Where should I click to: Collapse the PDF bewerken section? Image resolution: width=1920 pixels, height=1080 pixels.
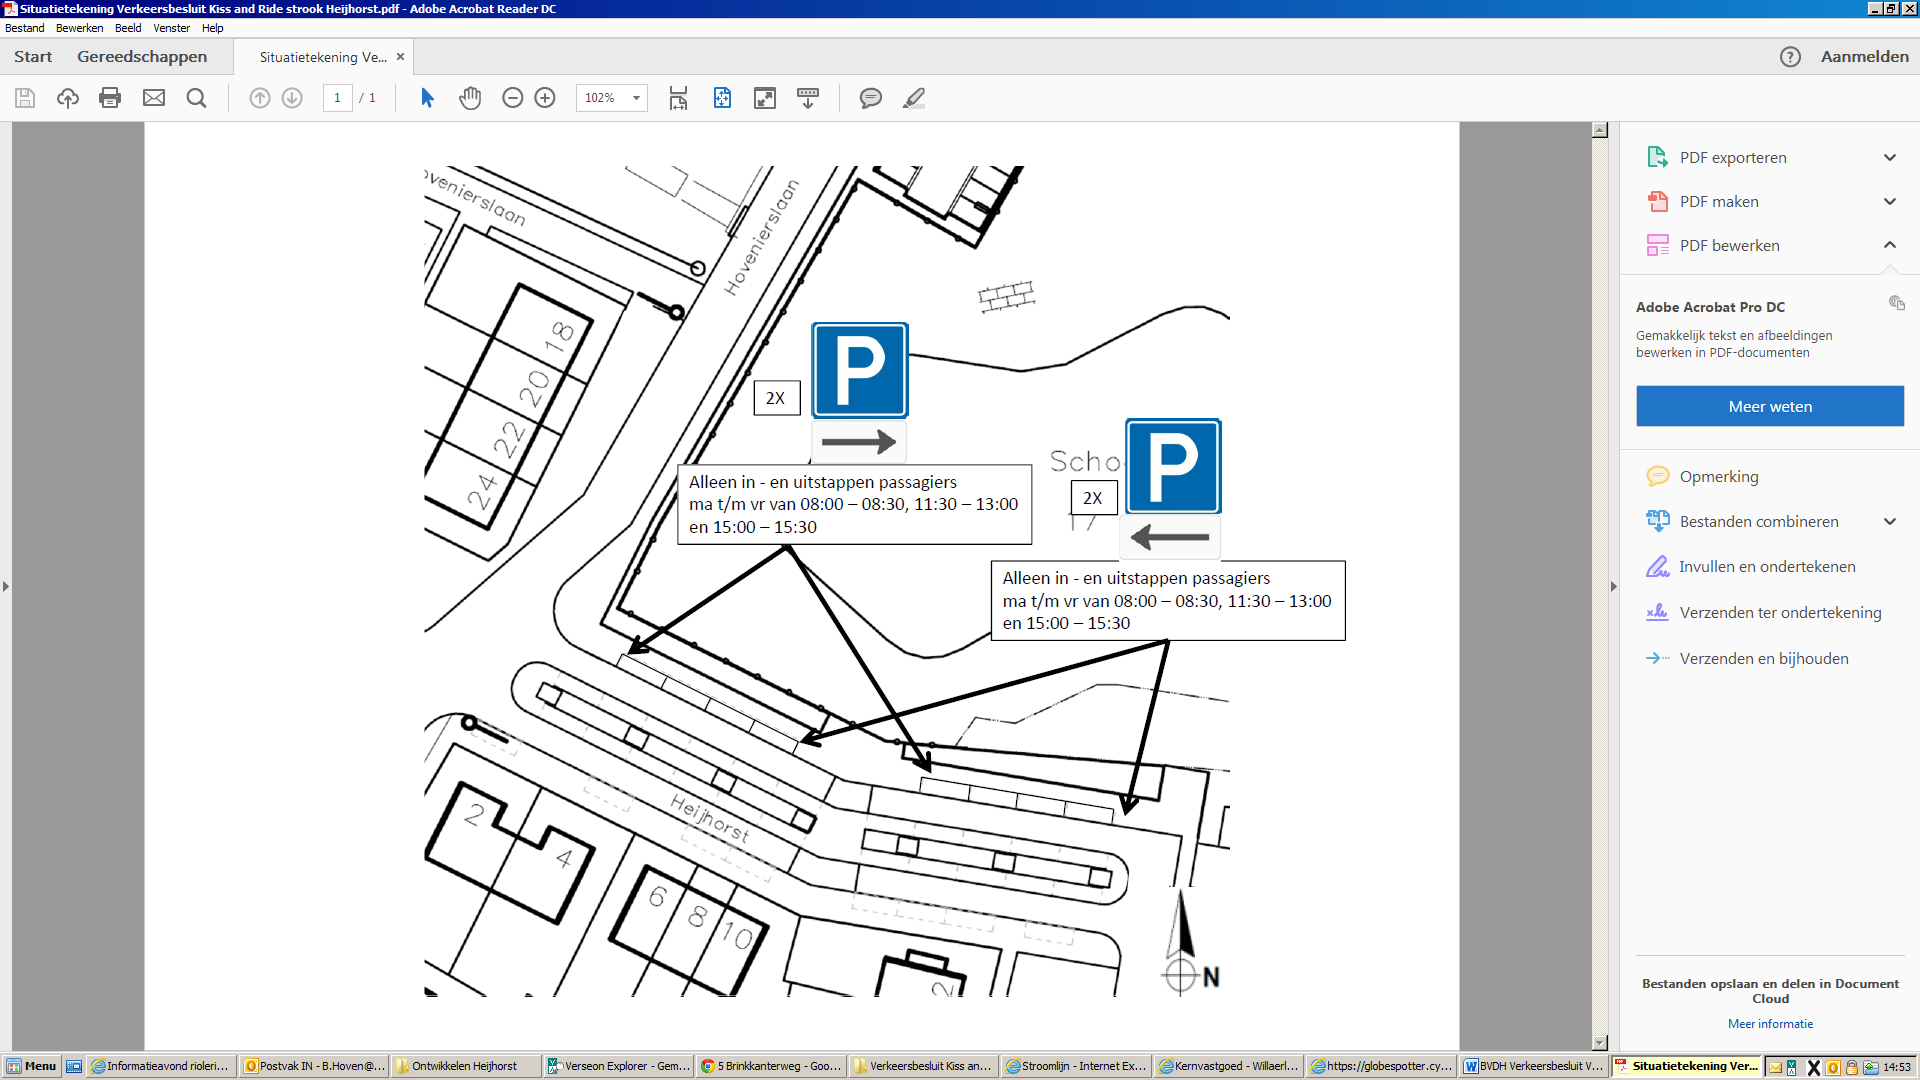point(1889,245)
